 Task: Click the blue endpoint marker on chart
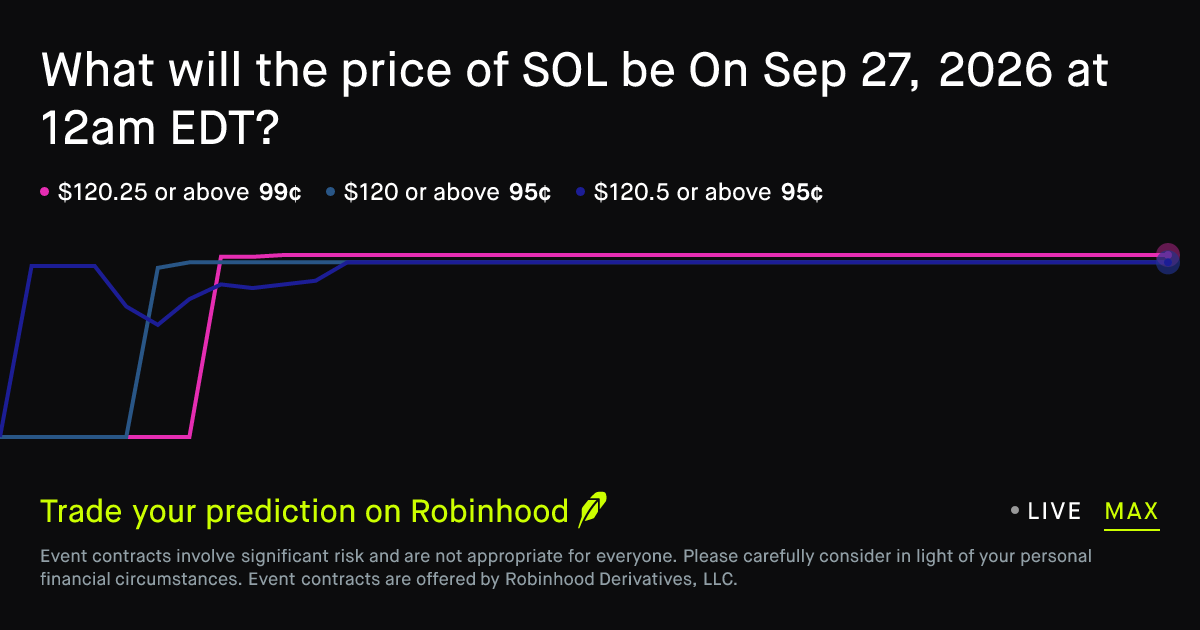pyautogui.click(x=1167, y=263)
